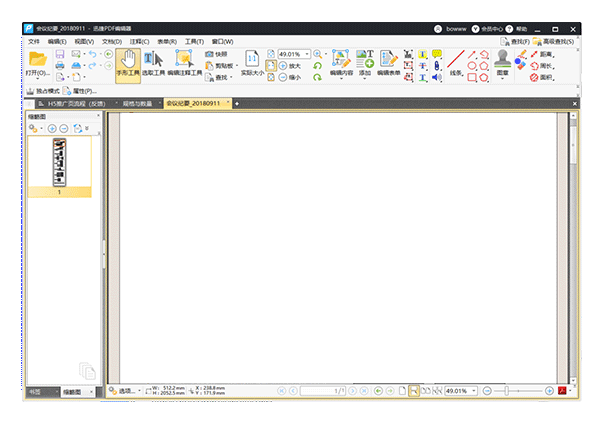This screenshot has width=604, height=424.
Task: Select the Hand tool (手形工具)
Action: click(x=127, y=63)
